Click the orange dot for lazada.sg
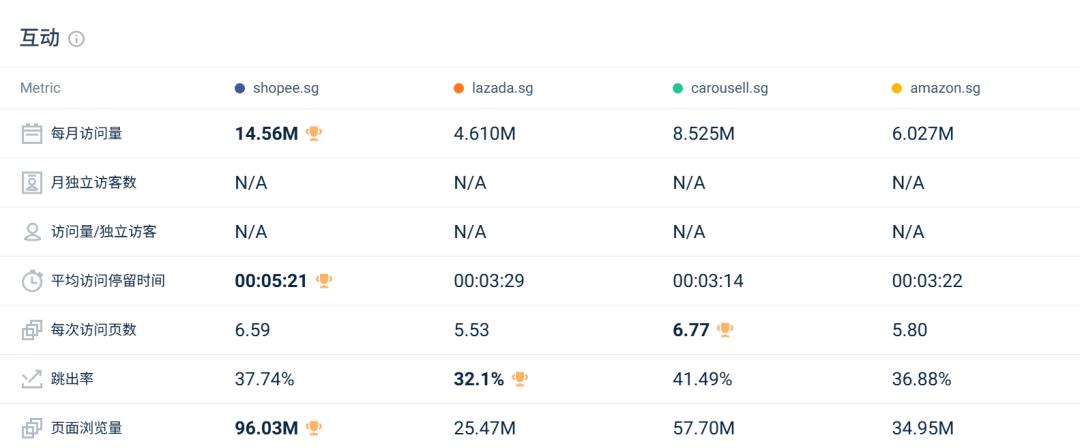1080x448 pixels. click(x=459, y=88)
